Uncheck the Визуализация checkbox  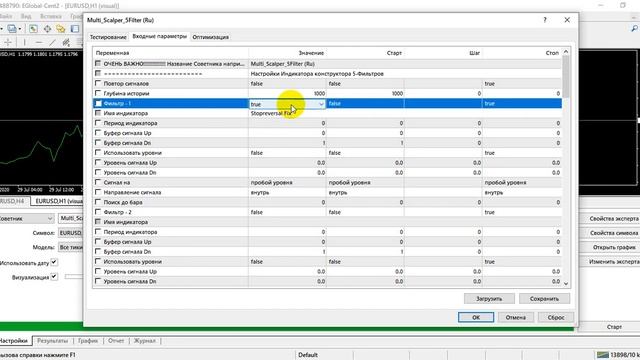[x=54, y=277]
